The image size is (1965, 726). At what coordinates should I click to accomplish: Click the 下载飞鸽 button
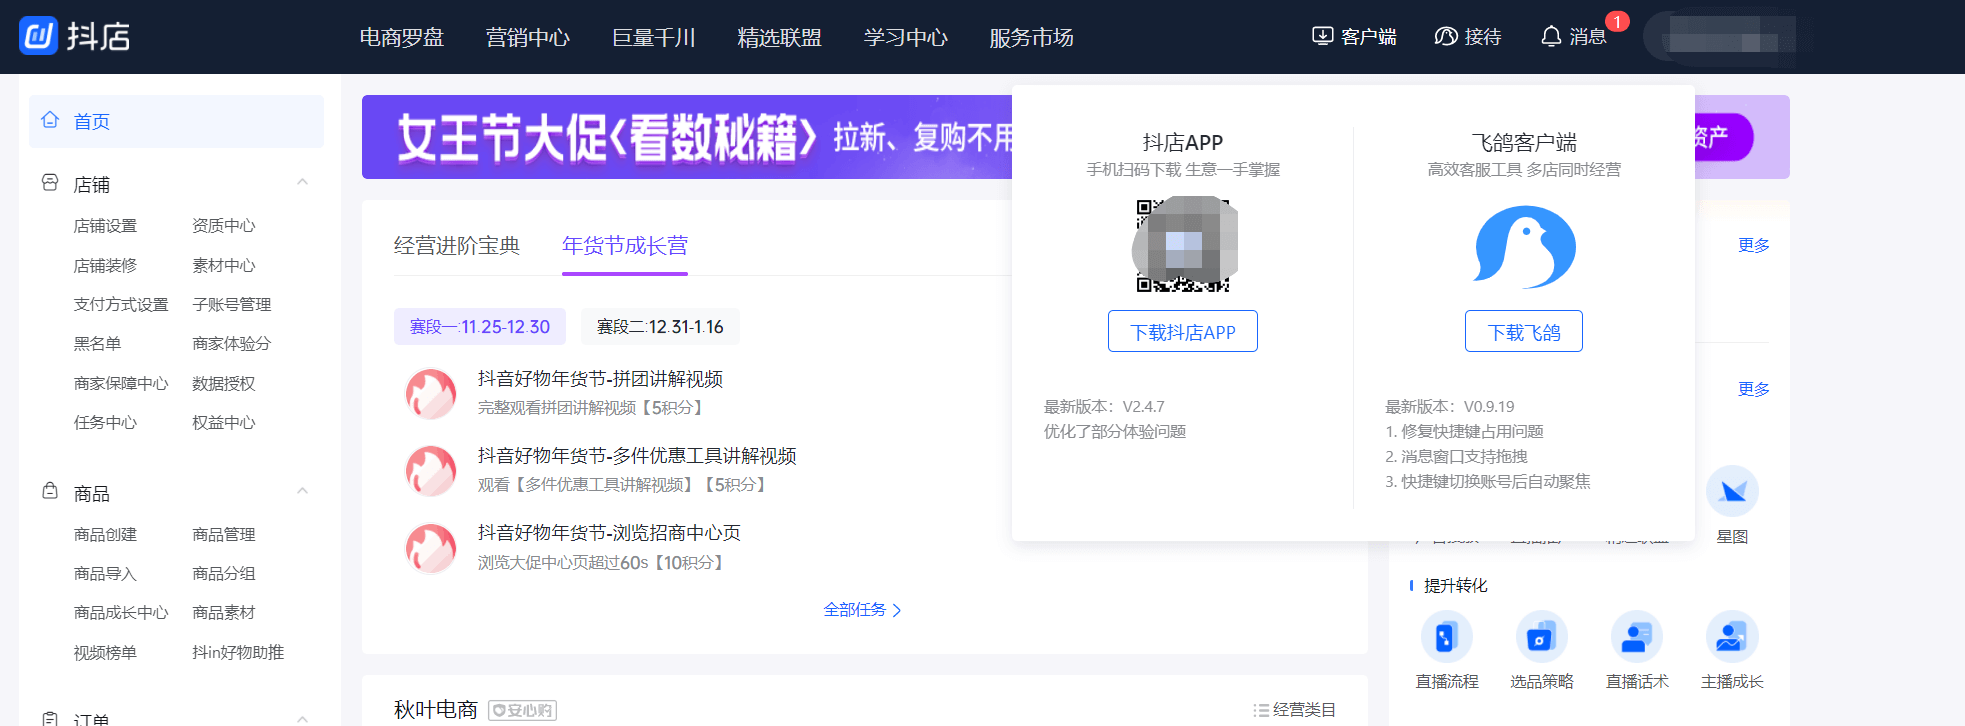coord(1524,331)
